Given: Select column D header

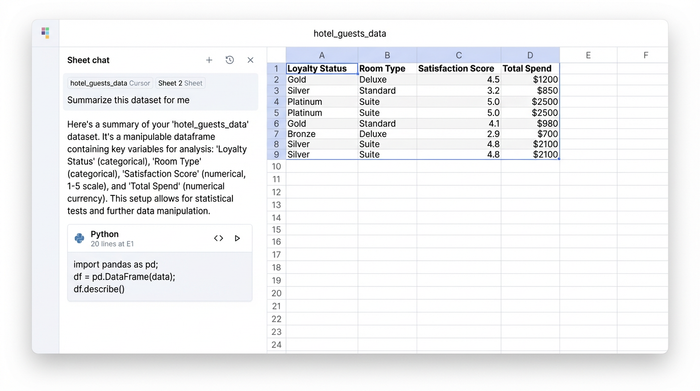Looking at the screenshot, I should pos(530,55).
